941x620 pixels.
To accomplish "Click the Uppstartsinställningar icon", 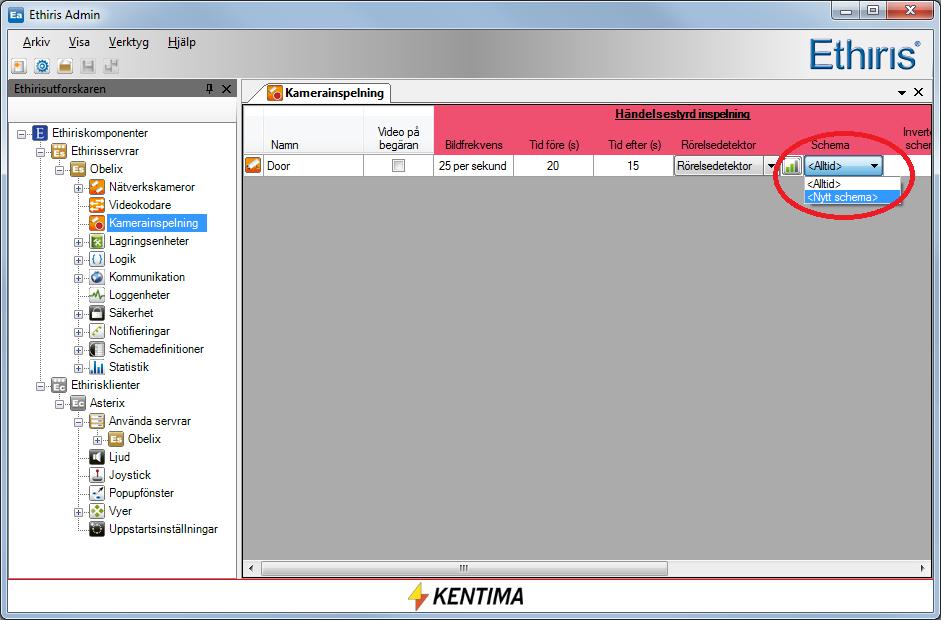I will (x=97, y=529).
